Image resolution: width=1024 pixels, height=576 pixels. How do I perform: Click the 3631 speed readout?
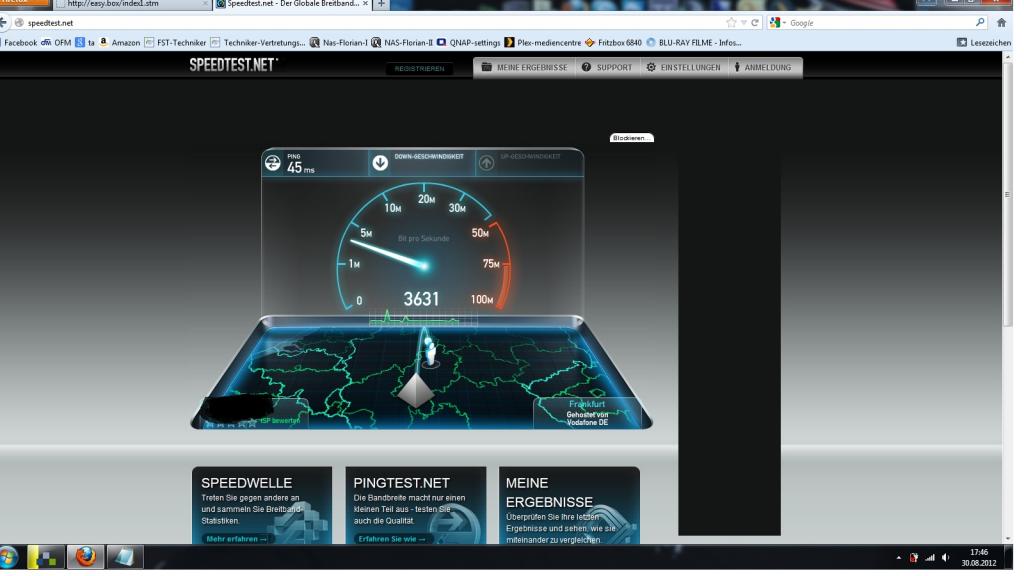tap(421, 299)
